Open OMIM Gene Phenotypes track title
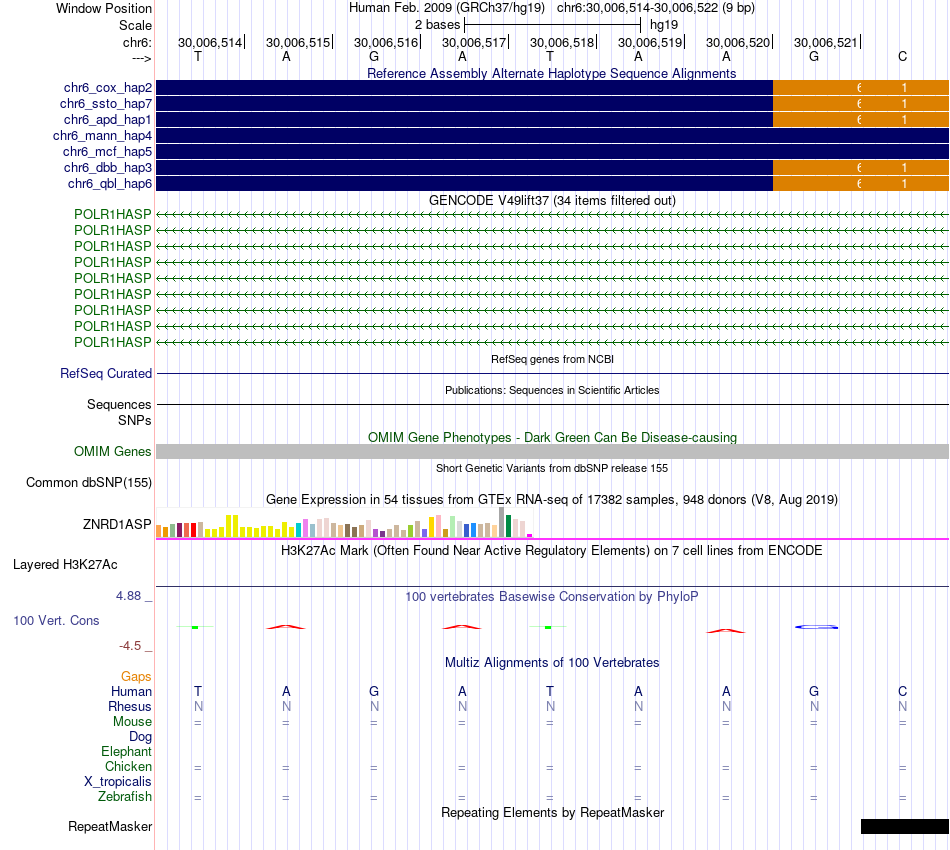Screen dimensions: 950x850 [x=552, y=437]
